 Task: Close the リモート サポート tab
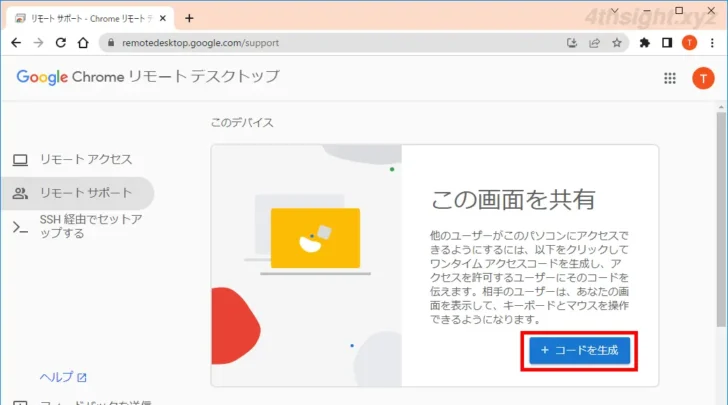pyautogui.click(x=163, y=18)
